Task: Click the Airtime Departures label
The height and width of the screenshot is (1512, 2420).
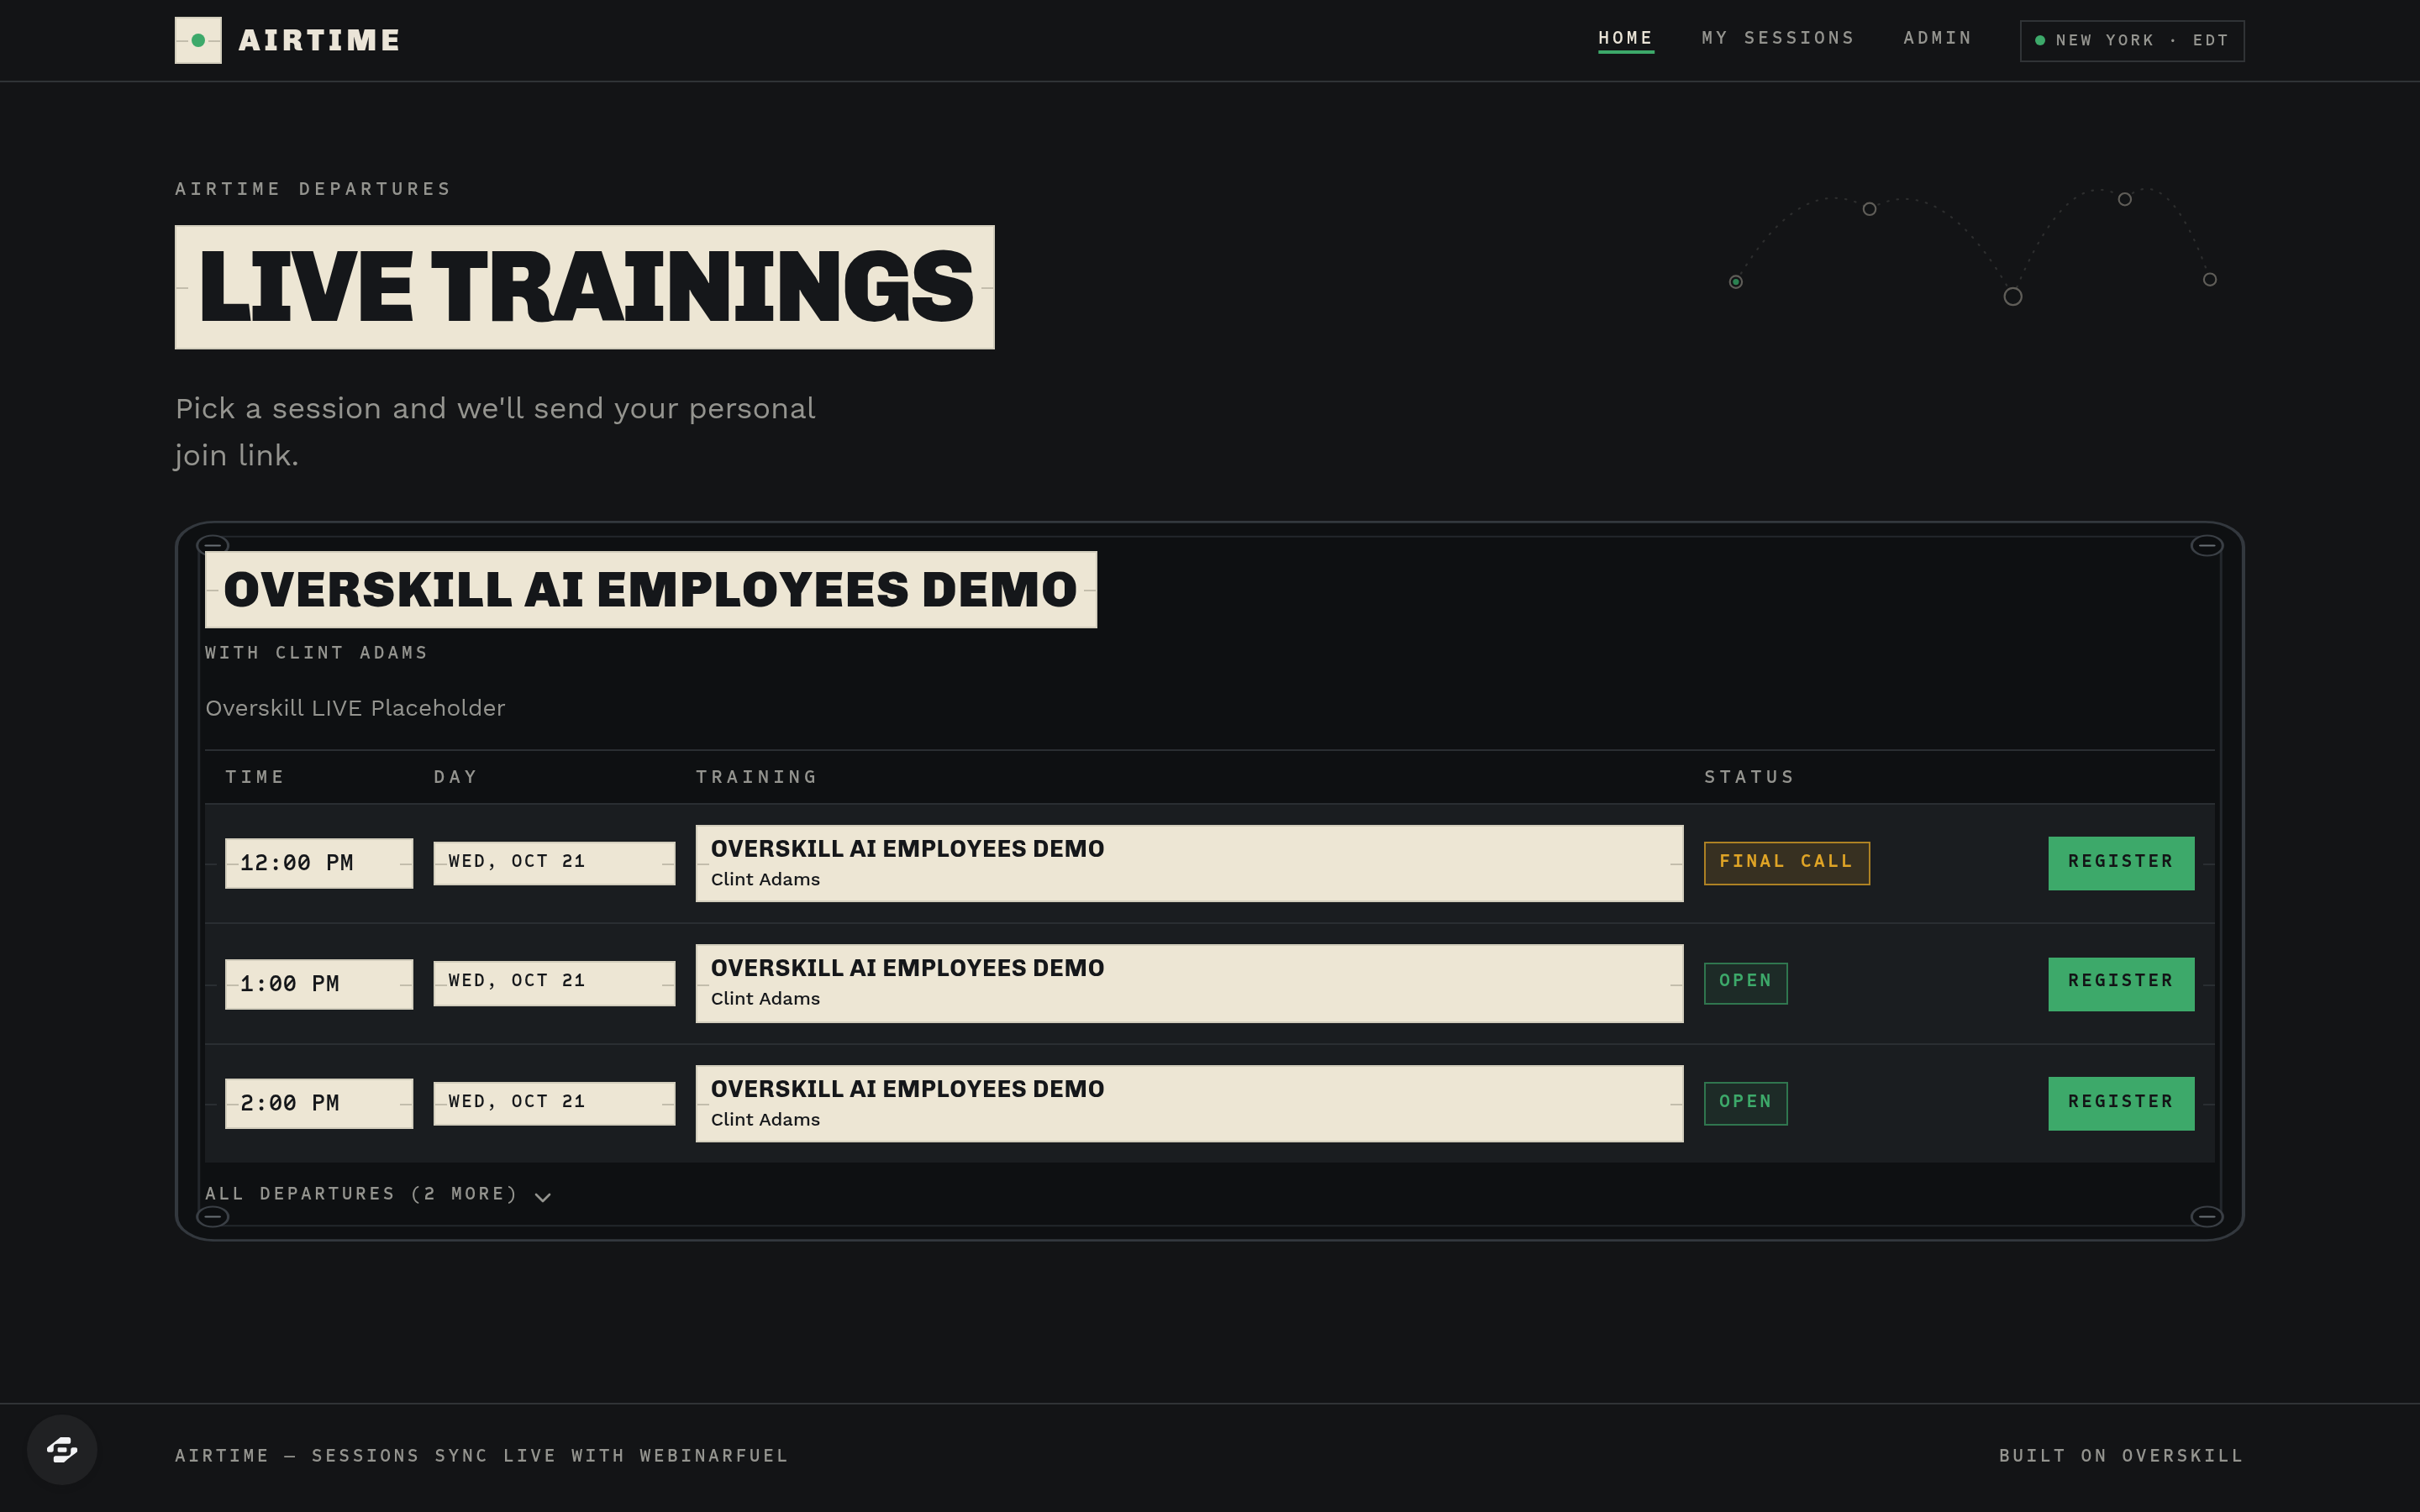Action: 313,189
